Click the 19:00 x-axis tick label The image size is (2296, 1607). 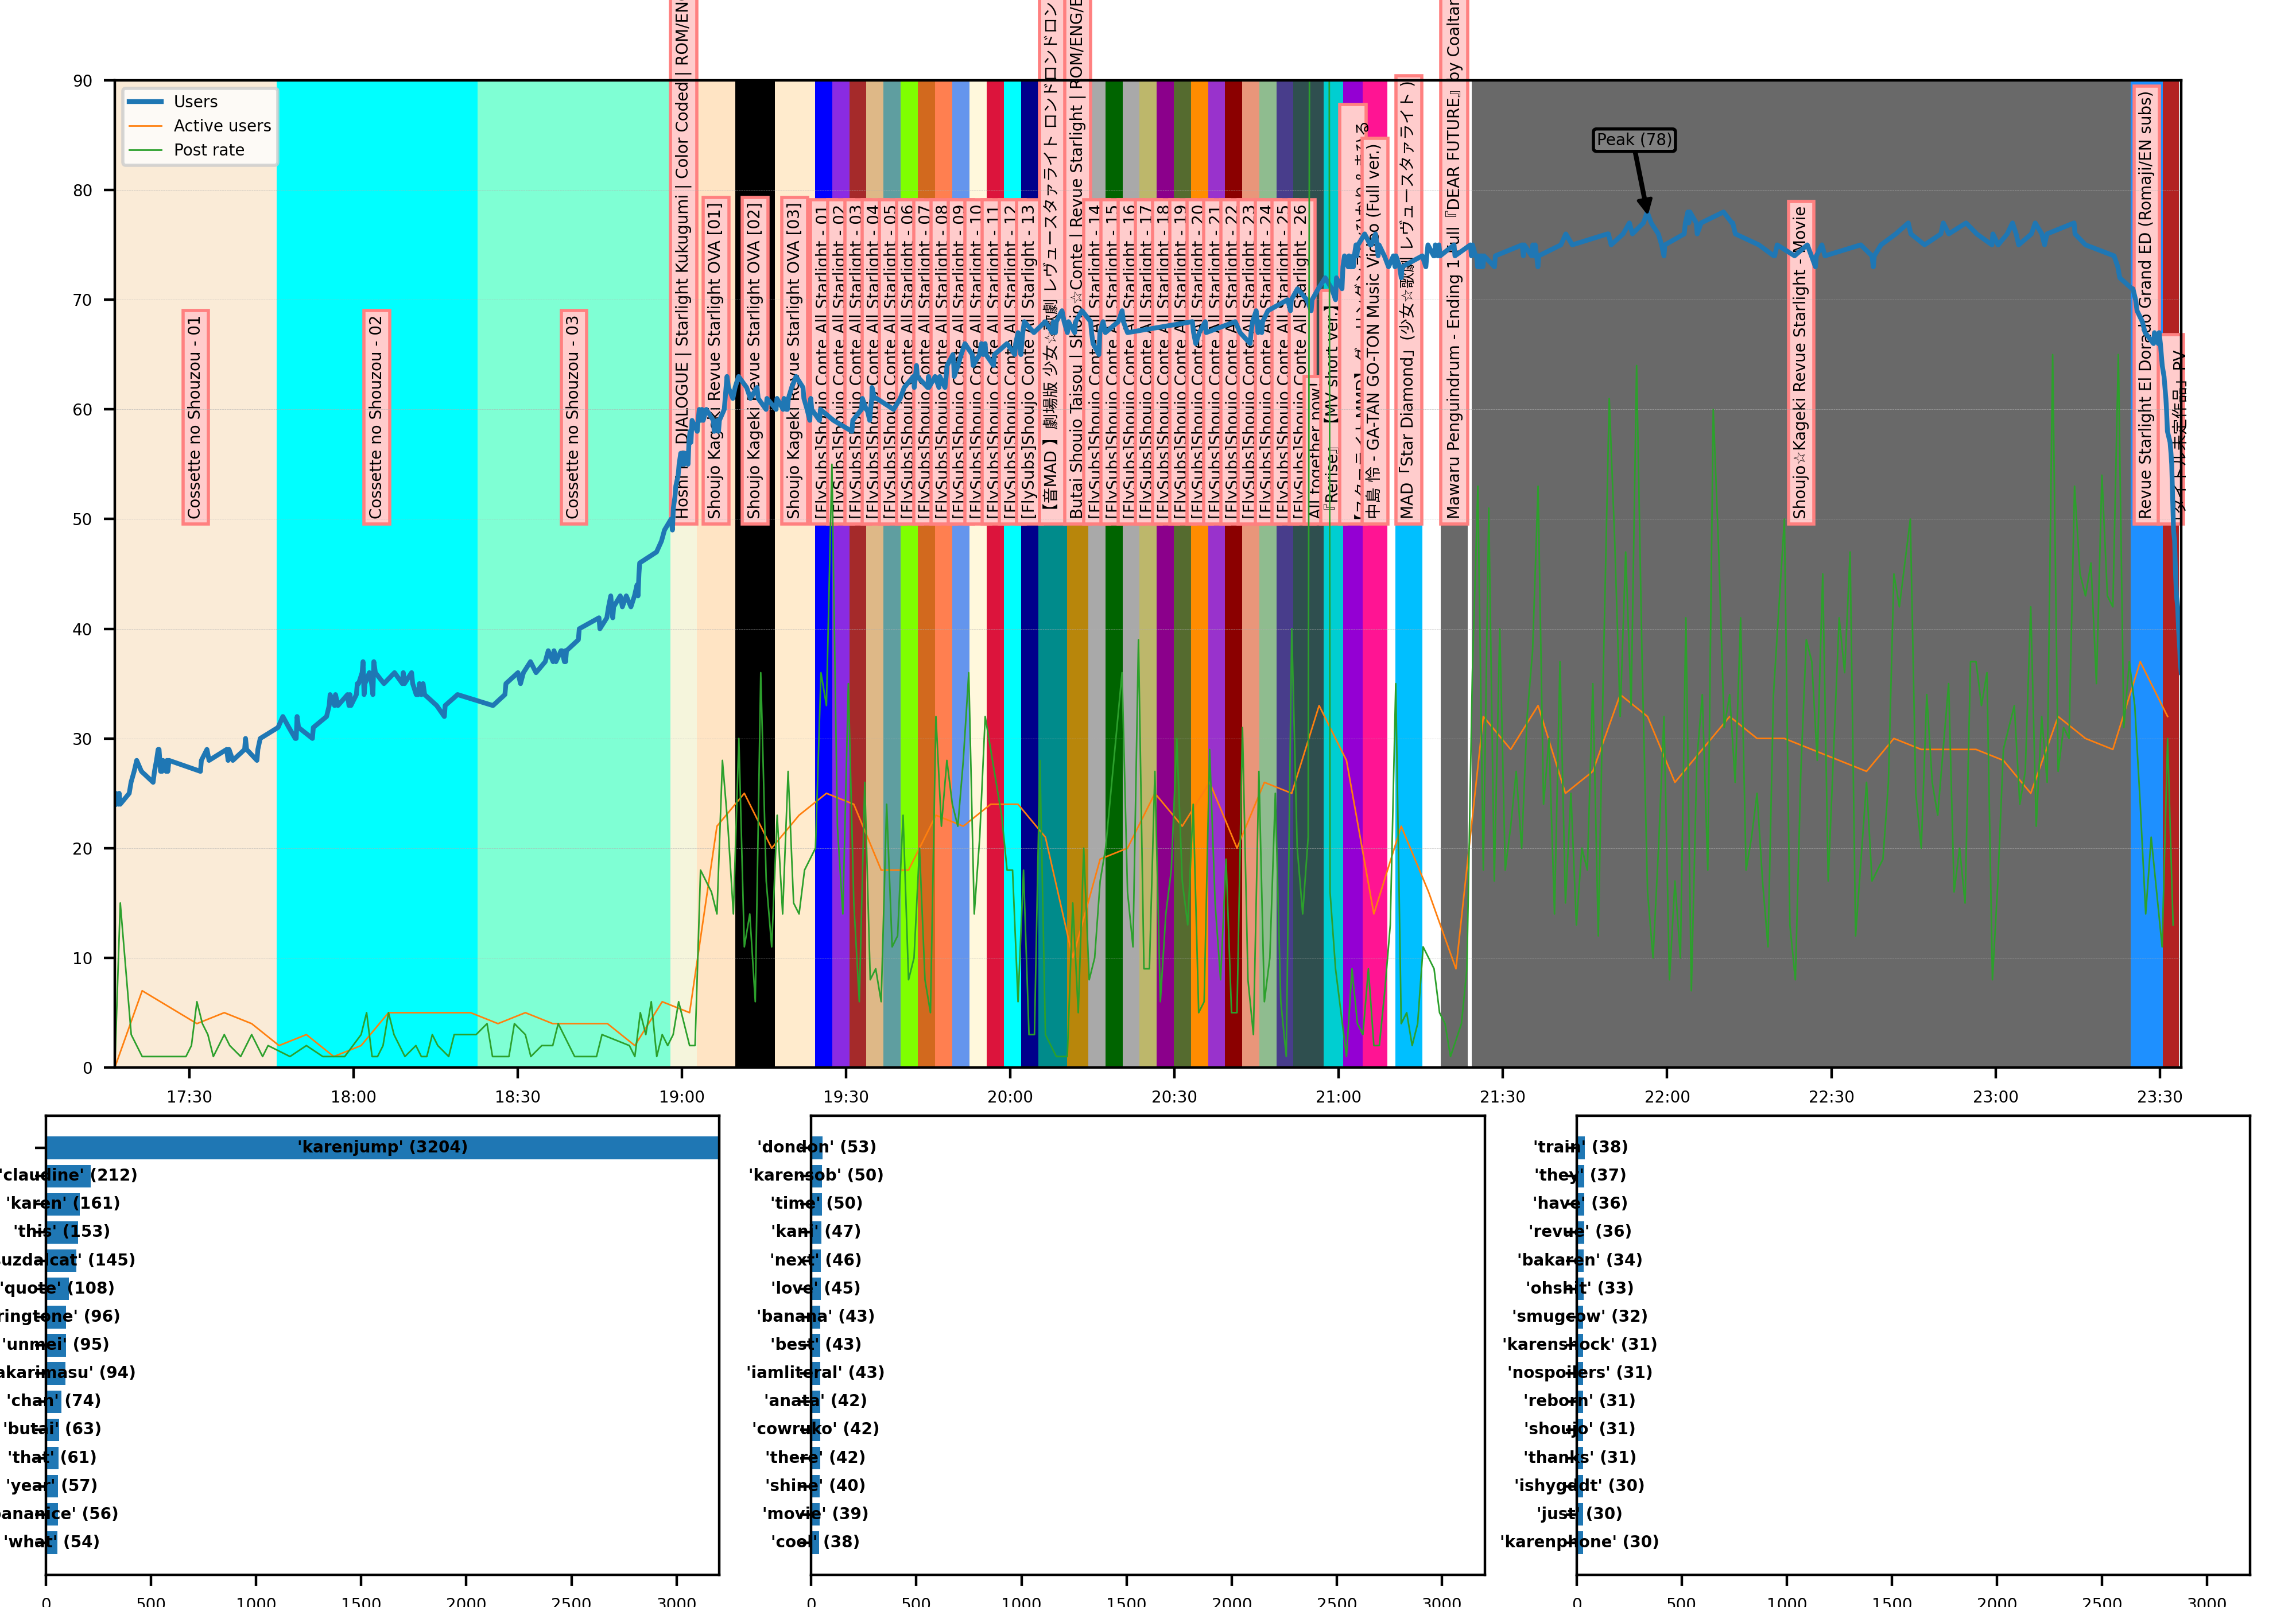coord(682,1097)
